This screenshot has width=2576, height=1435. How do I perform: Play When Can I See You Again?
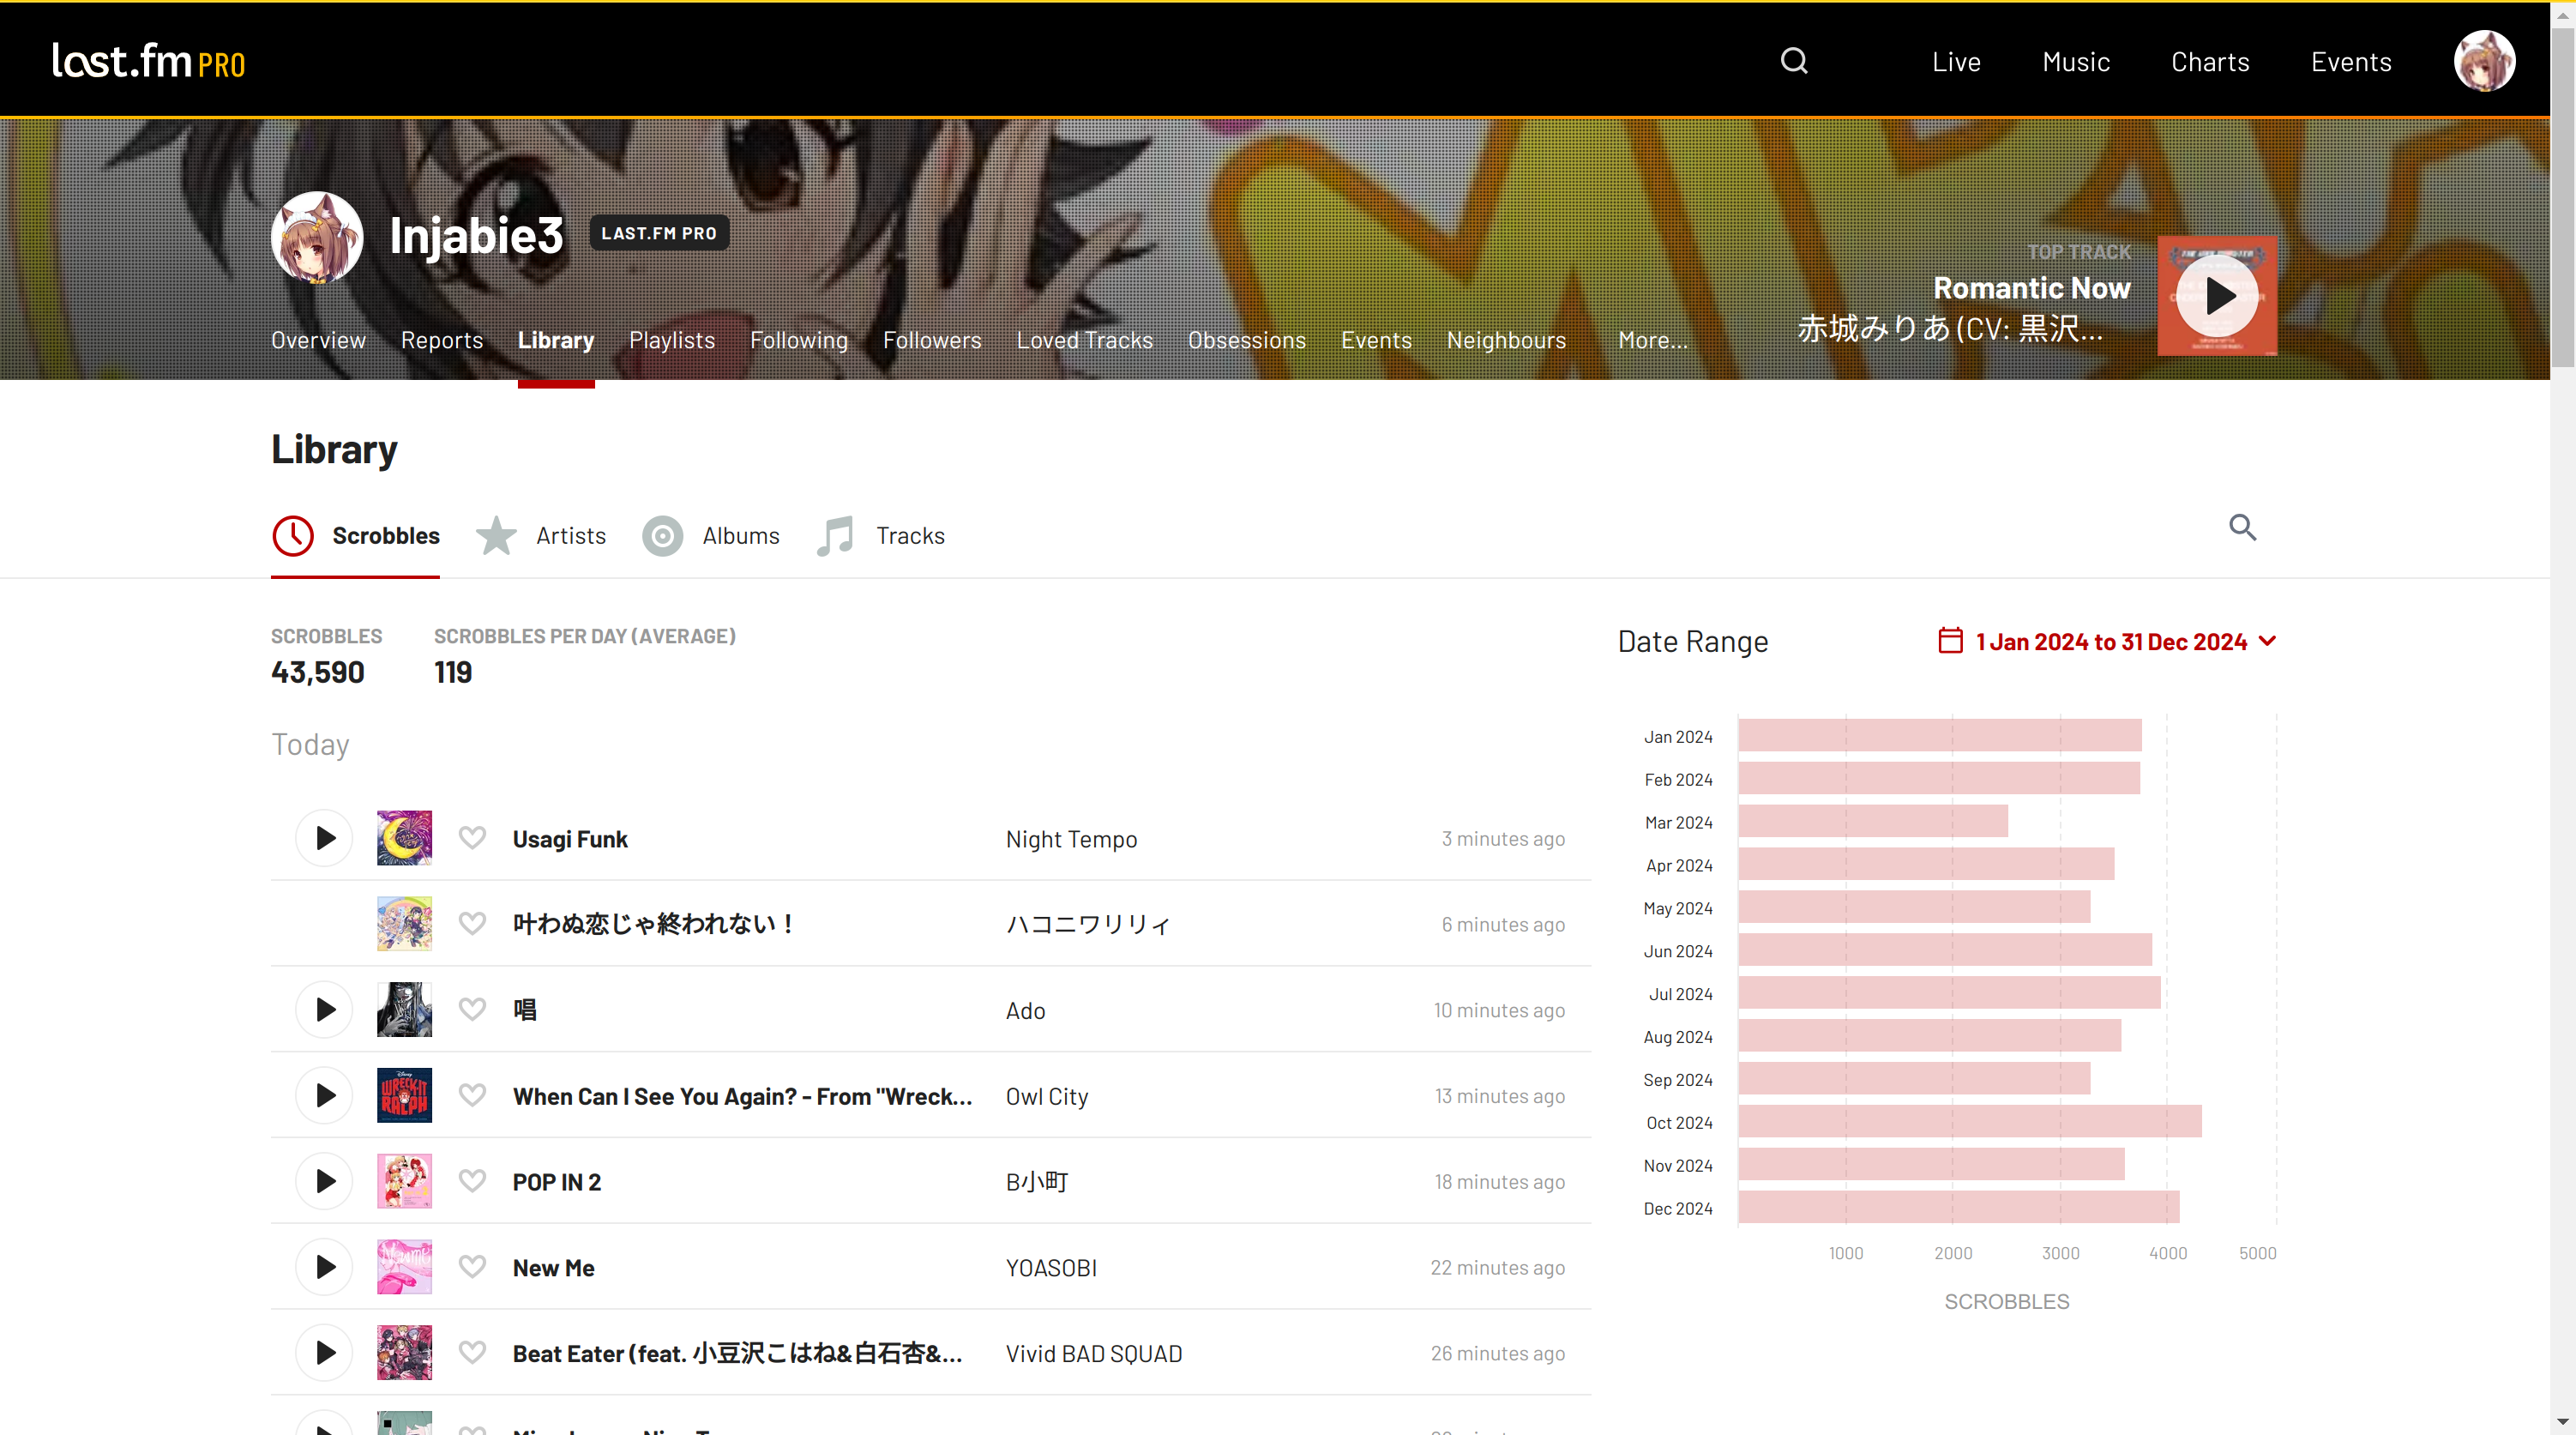pos(324,1096)
